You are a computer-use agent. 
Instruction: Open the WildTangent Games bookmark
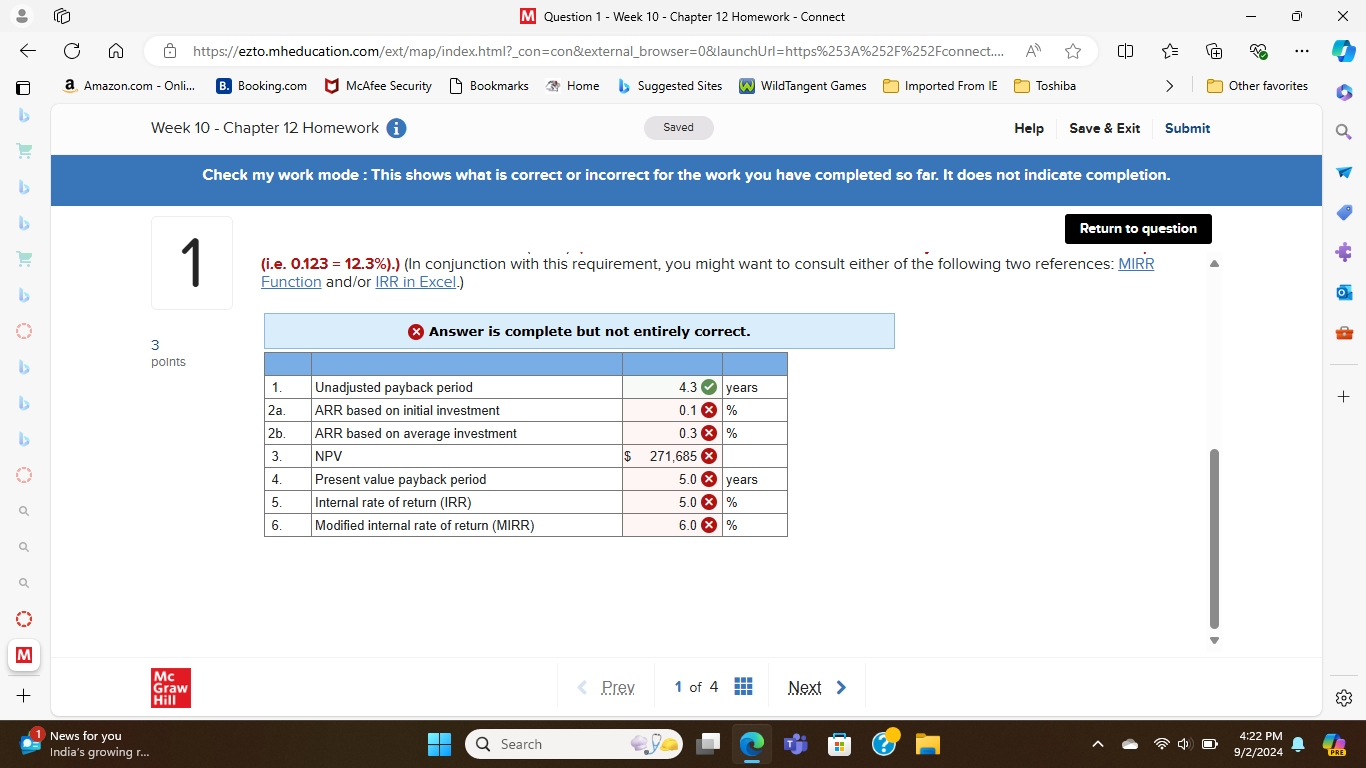pos(803,86)
